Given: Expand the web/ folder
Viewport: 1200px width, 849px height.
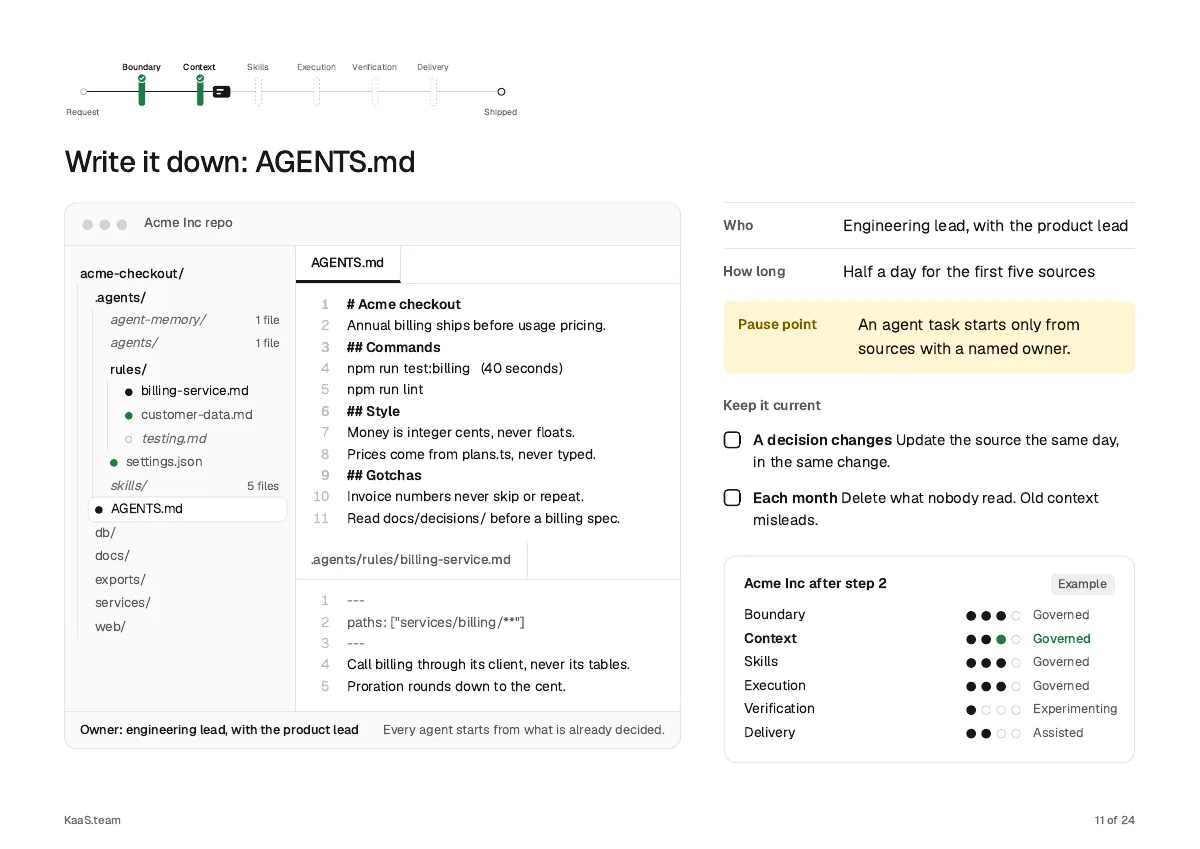Looking at the screenshot, I should tap(110, 627).
